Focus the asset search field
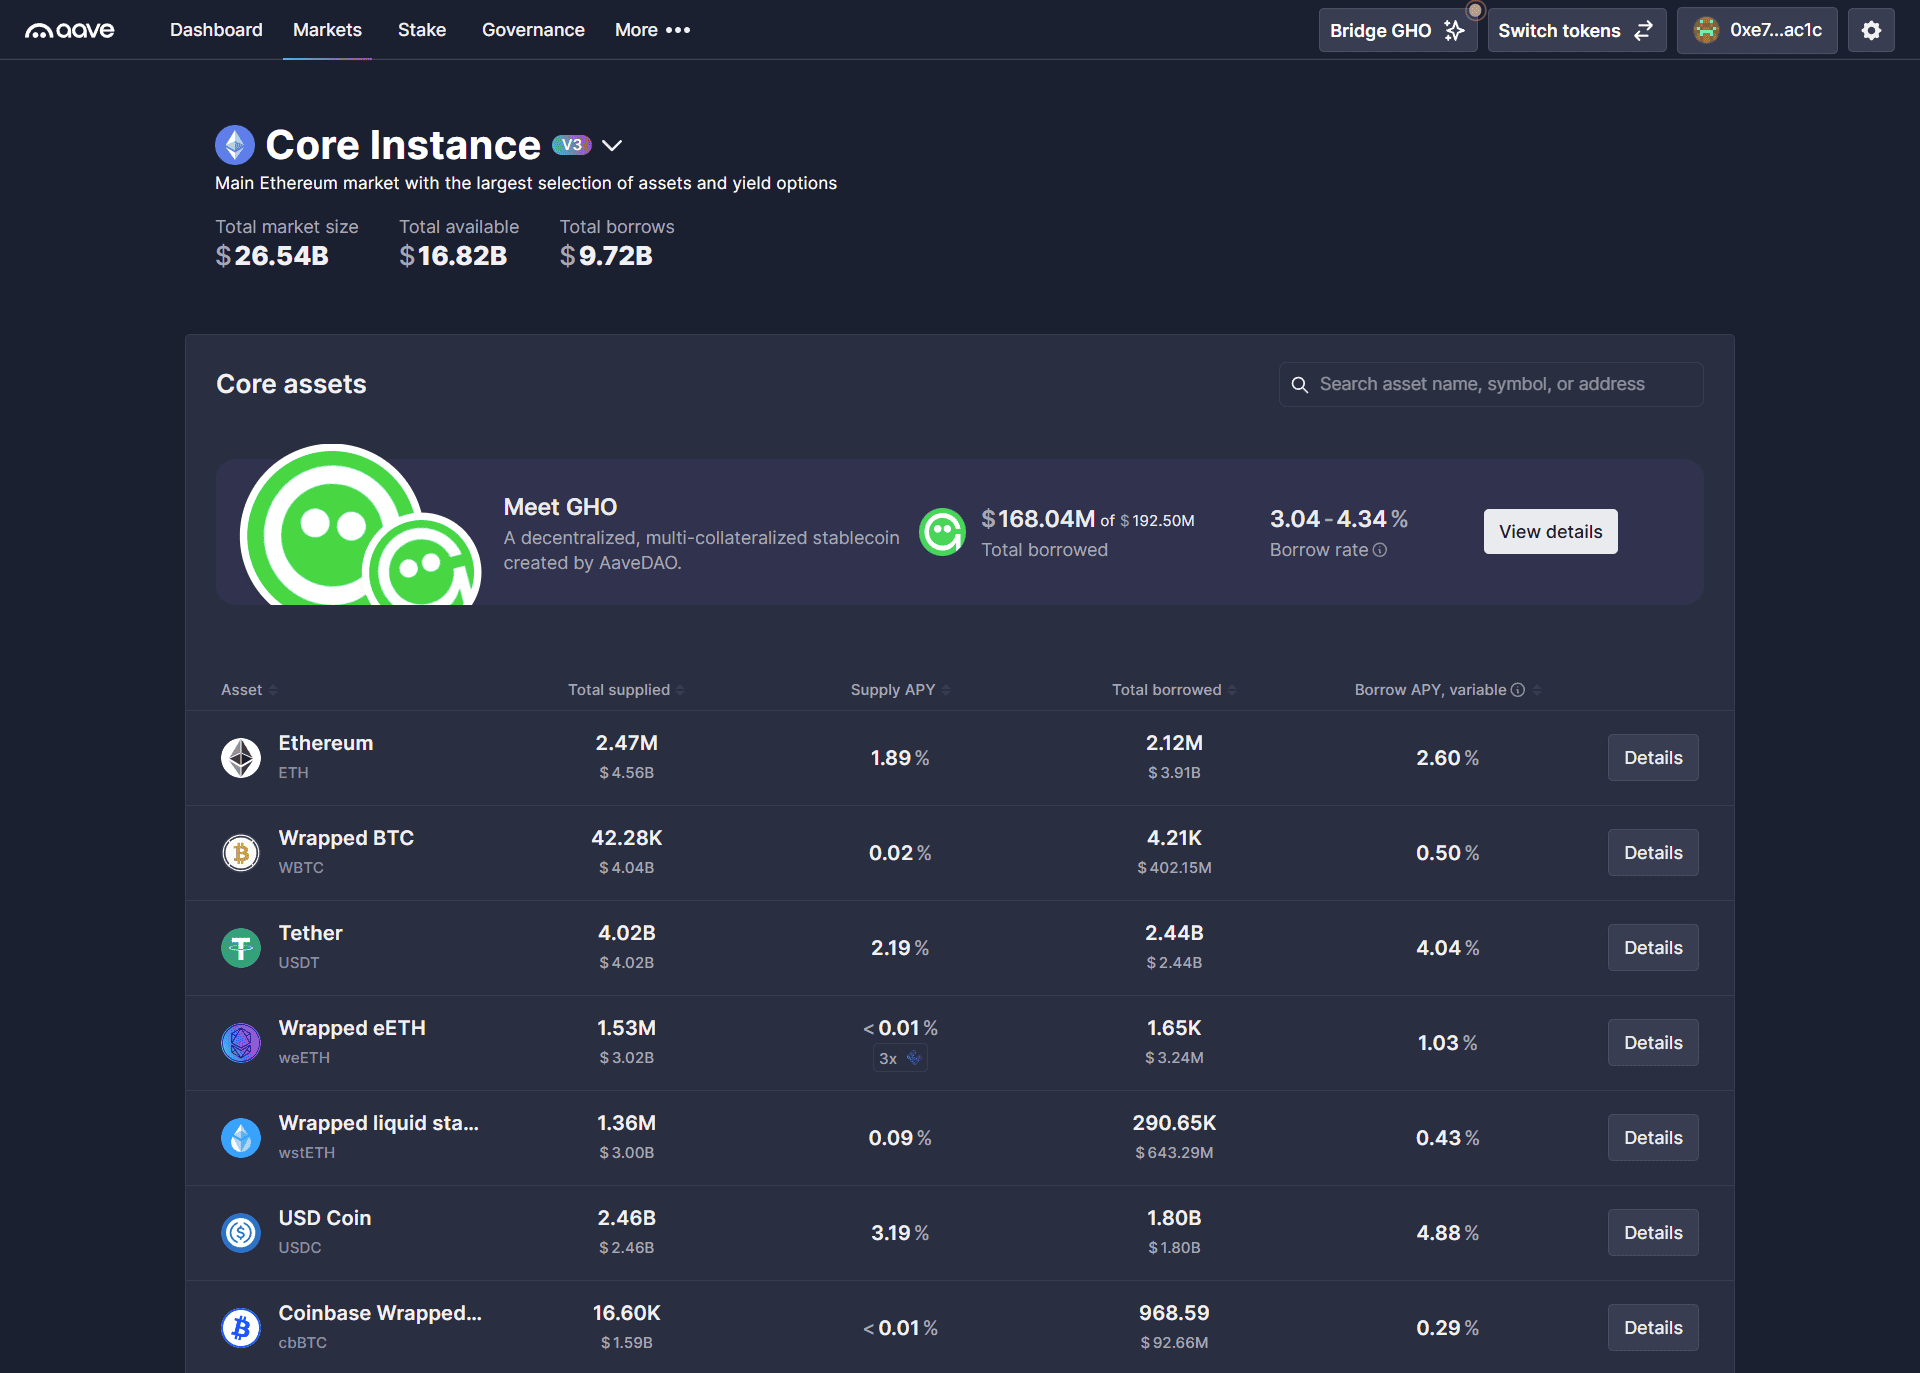This screenshot has height=1373, width=1920. click(x=1491, y=385)
